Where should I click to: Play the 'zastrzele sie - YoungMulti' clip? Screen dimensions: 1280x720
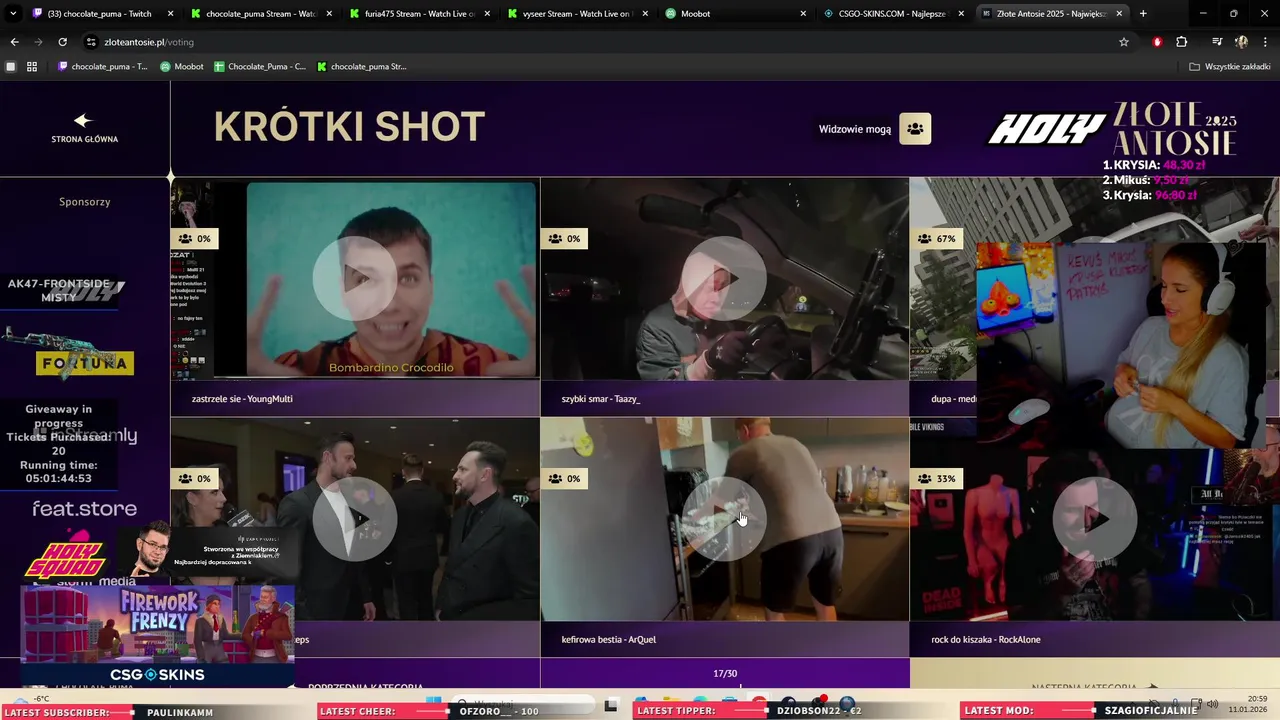354,279
